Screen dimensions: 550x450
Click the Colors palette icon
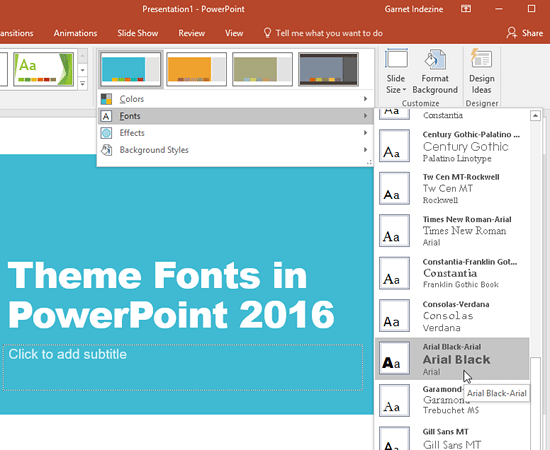106,99
